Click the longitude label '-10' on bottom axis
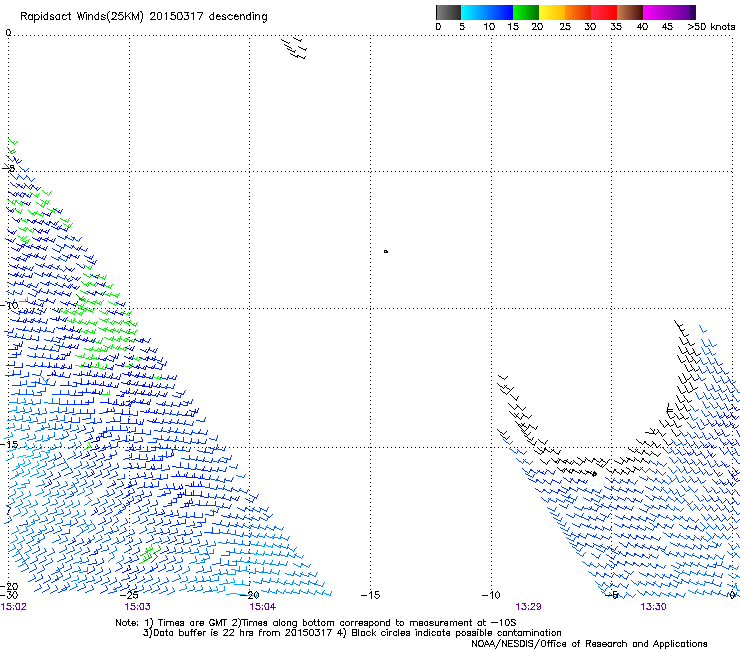Screen dimensions: 740x650 [491, 595]
